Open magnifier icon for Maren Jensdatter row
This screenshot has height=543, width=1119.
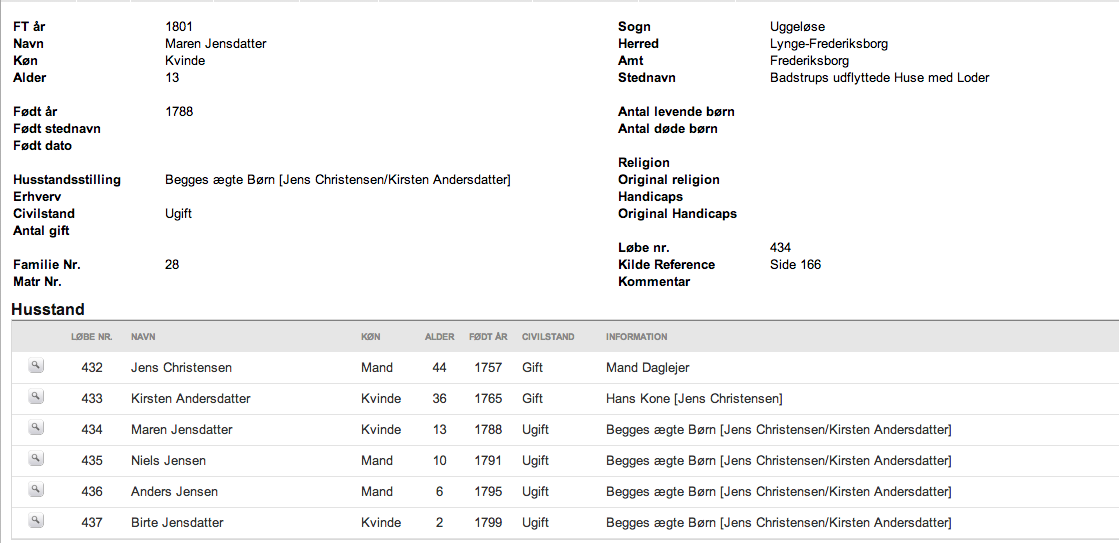36,428
